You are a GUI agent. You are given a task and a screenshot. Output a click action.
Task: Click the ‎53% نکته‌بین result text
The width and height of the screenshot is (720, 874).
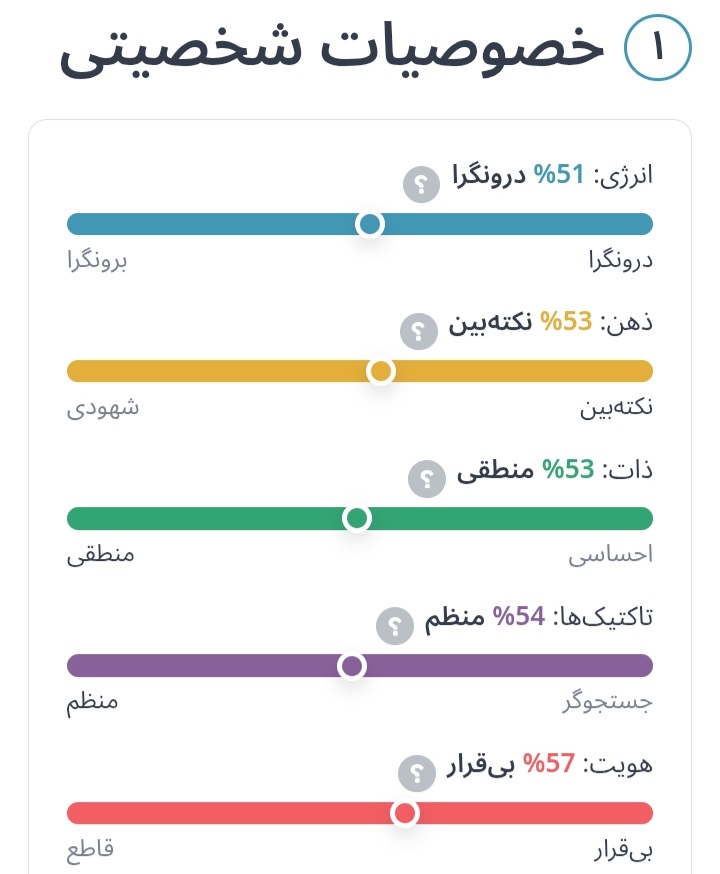click(x=519, y=322)
